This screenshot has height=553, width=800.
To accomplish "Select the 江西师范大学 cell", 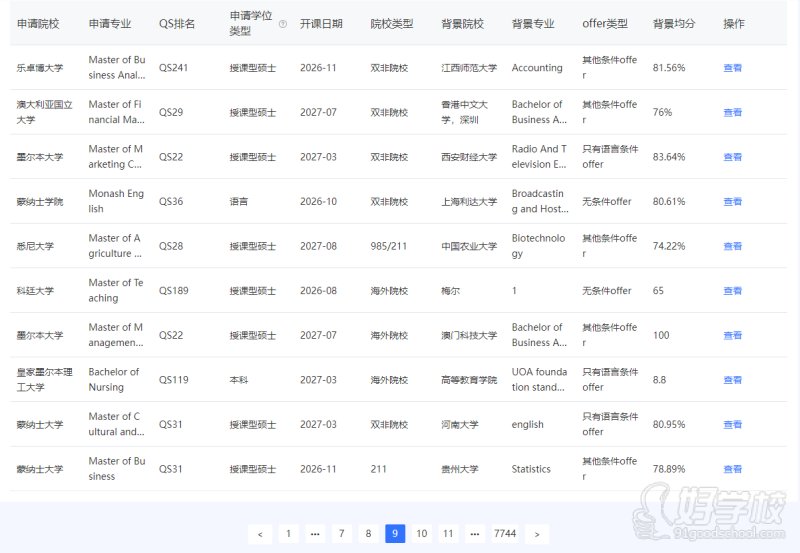I will [x=469, y=68].
